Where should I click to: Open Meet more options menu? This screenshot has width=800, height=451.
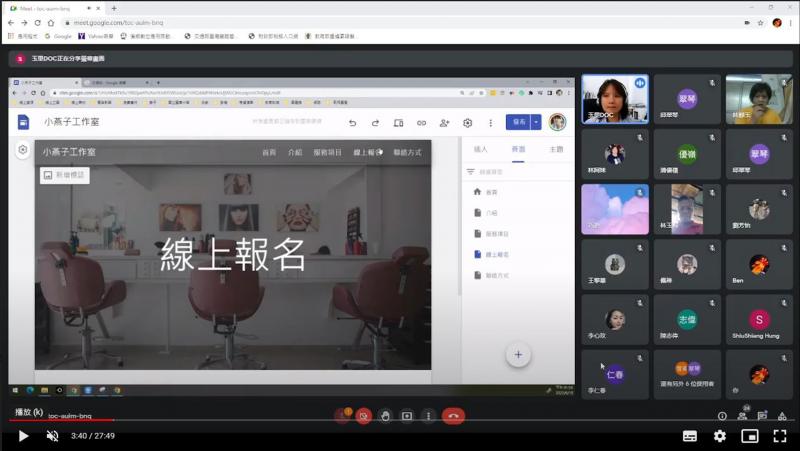click(x=428, y=416)
